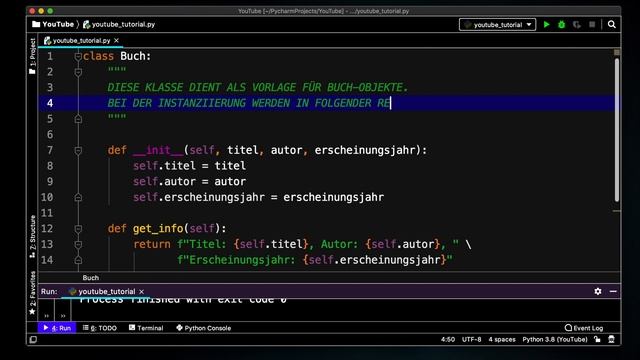Click the stop process square icon
The image size is (640, 360).
coord(592,24)
